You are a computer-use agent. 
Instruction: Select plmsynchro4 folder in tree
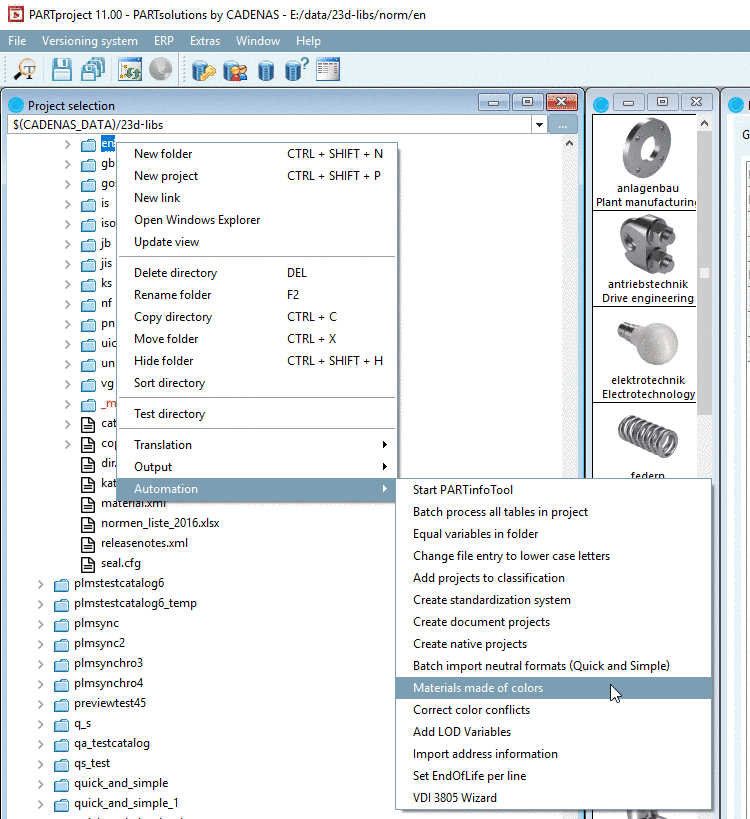[108, 683]
